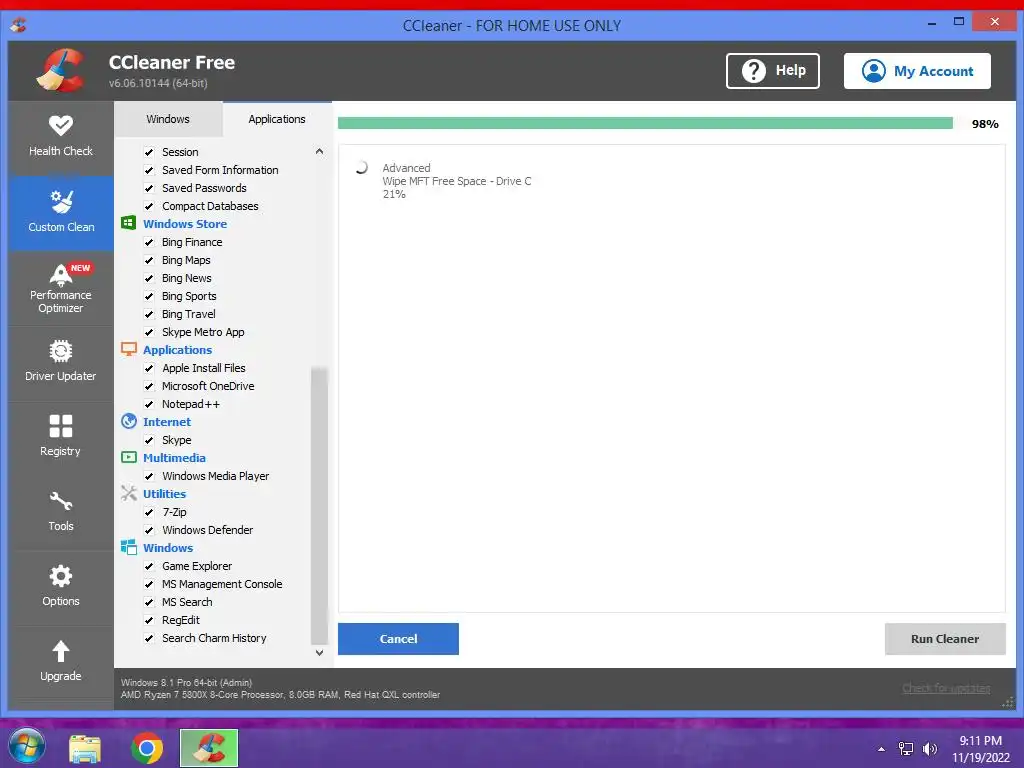Open the Help button

[773, 71]
